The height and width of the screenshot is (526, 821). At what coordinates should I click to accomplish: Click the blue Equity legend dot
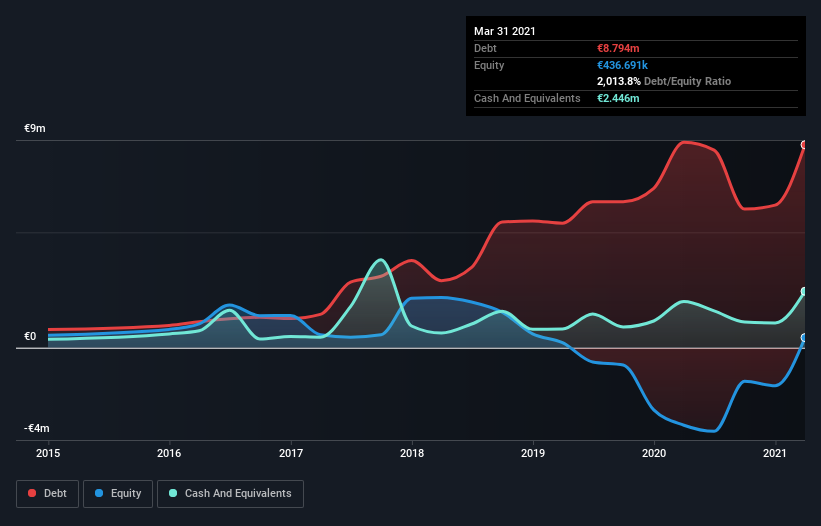tap(99, 493)
